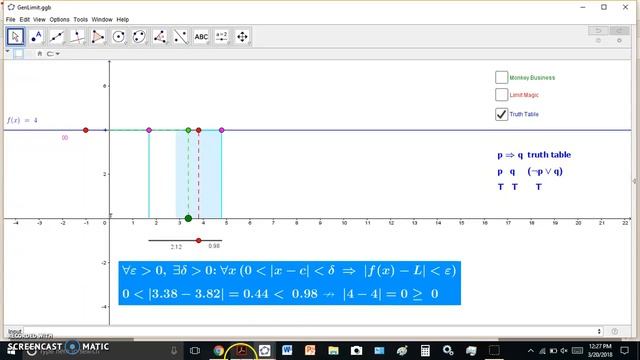Open the Calculator from the taskbar
This screenshot has width=640, height=360.
pyautogui.click(x=425, y=350)
